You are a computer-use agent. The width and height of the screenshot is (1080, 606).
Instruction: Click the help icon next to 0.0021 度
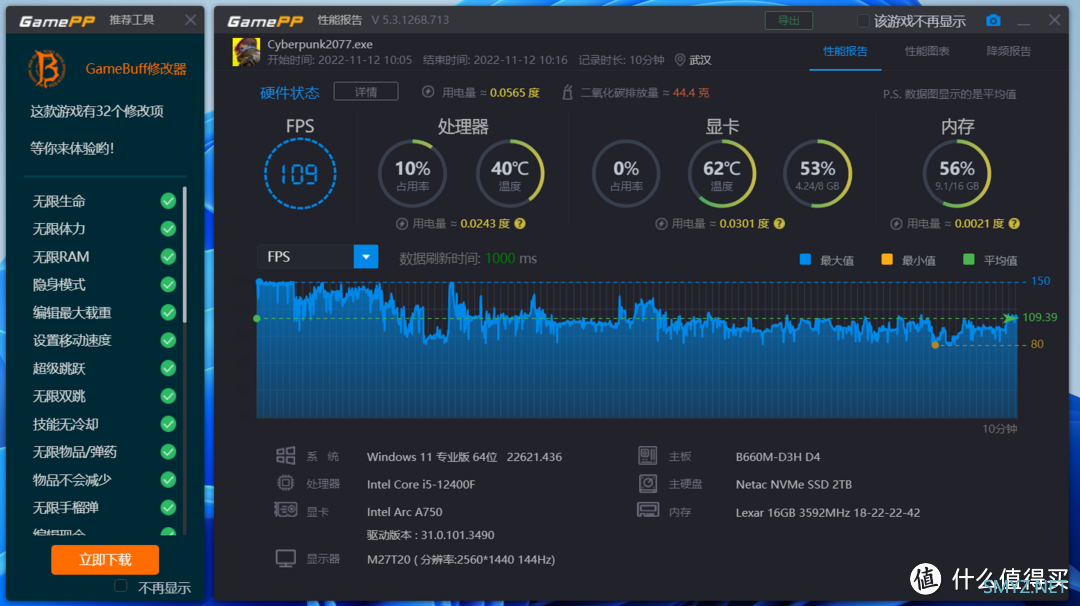[1014, 223]
